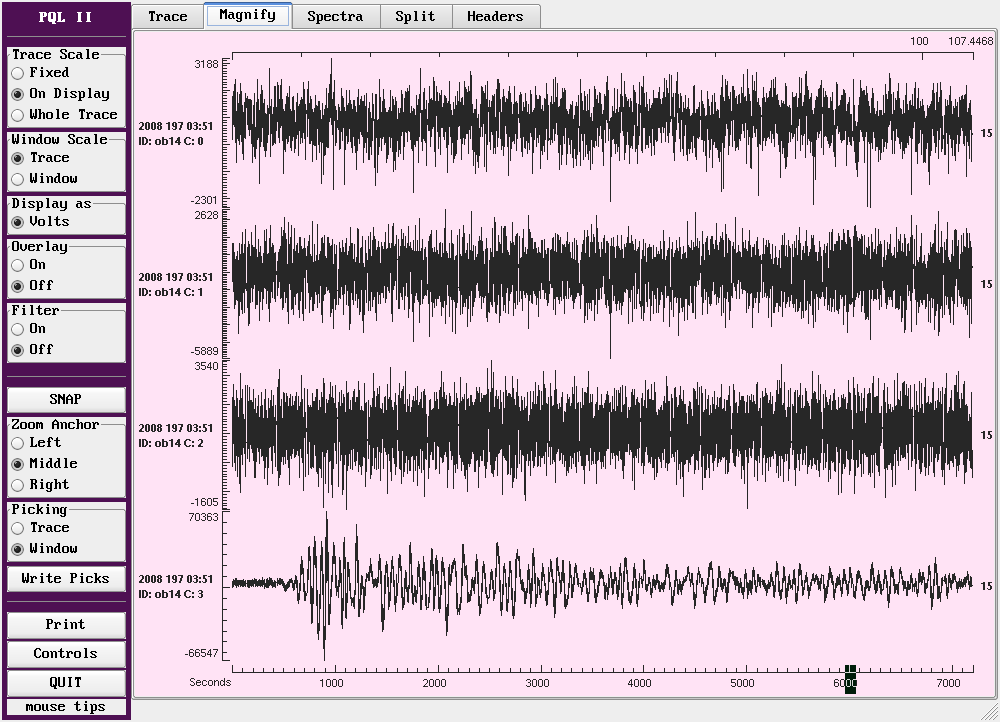
Task: Open the Controls panel
Action: pos(66,654)
